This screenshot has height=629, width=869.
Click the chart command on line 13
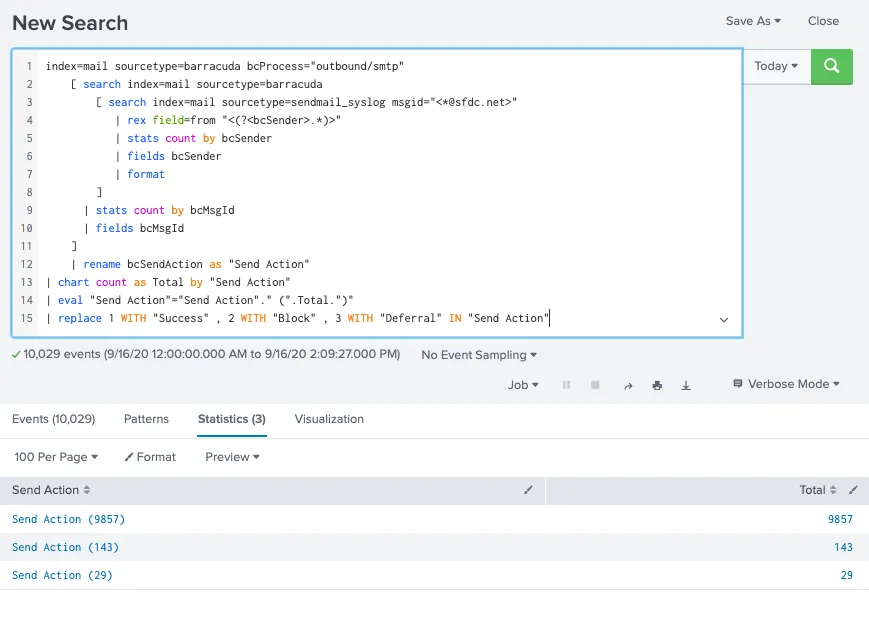click(73, 282)
